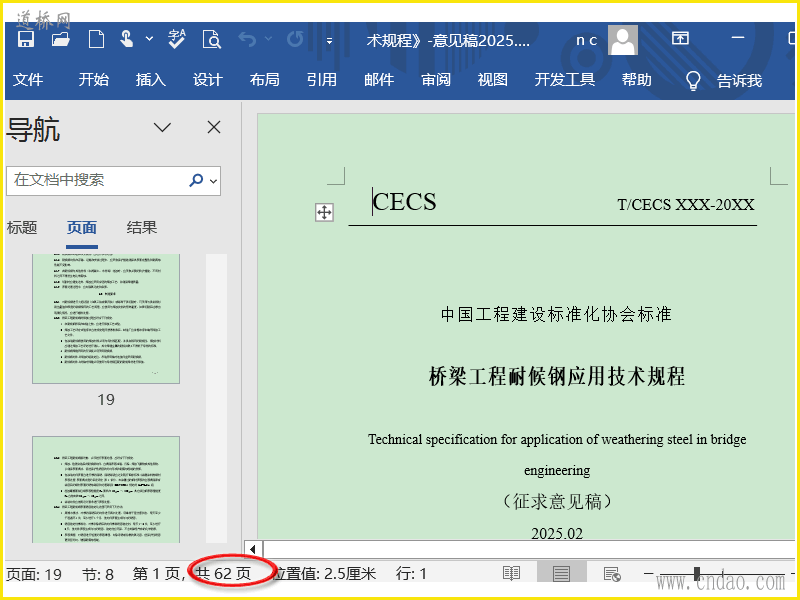Viewport: 800px width, 600px height.
Task: Toggle touch/mouse mode icon
Action: [126, 39]
